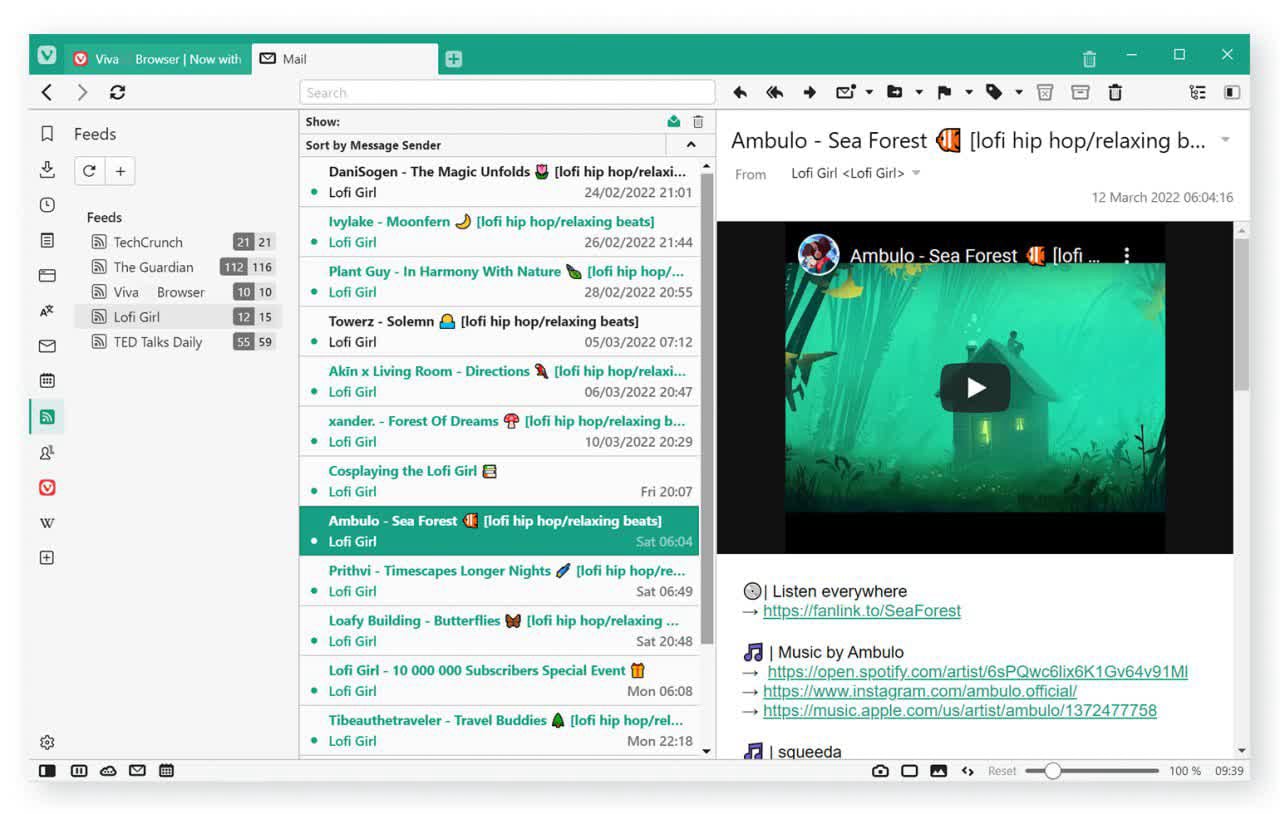Open the Feeds panel in sidebar
The width and height of the screenshot is (1280, 814).
(46, 417)
